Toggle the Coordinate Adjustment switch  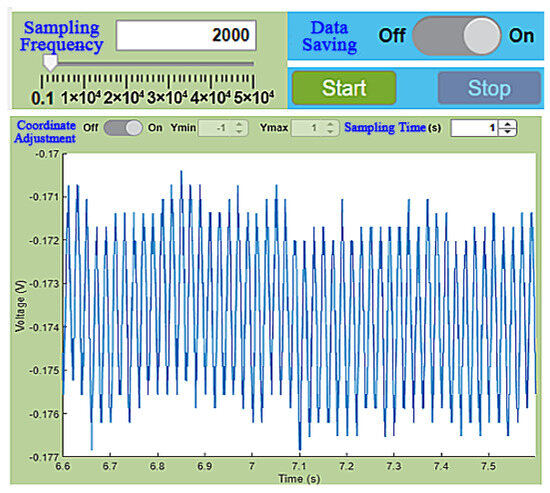point(123,128)
